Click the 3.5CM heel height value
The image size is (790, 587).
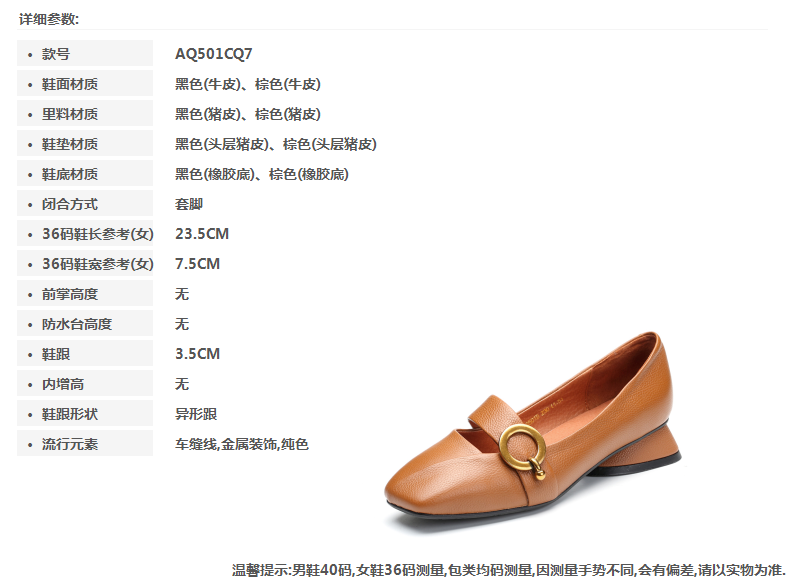point(198,354)
